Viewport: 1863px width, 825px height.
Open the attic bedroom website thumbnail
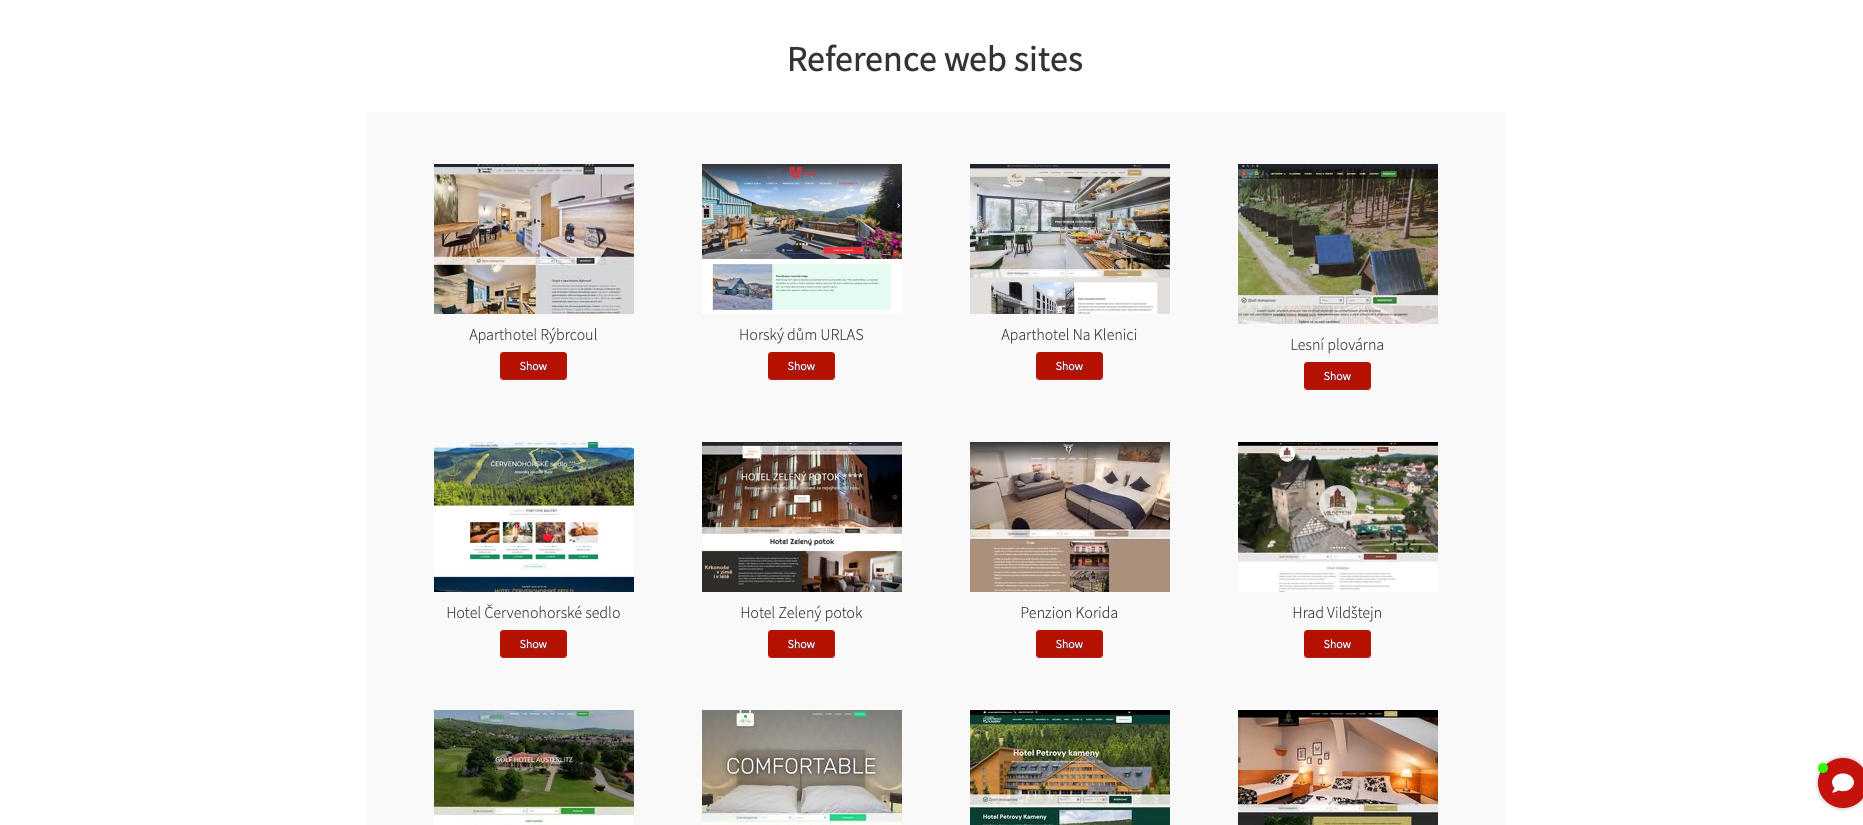[1338, 767]
